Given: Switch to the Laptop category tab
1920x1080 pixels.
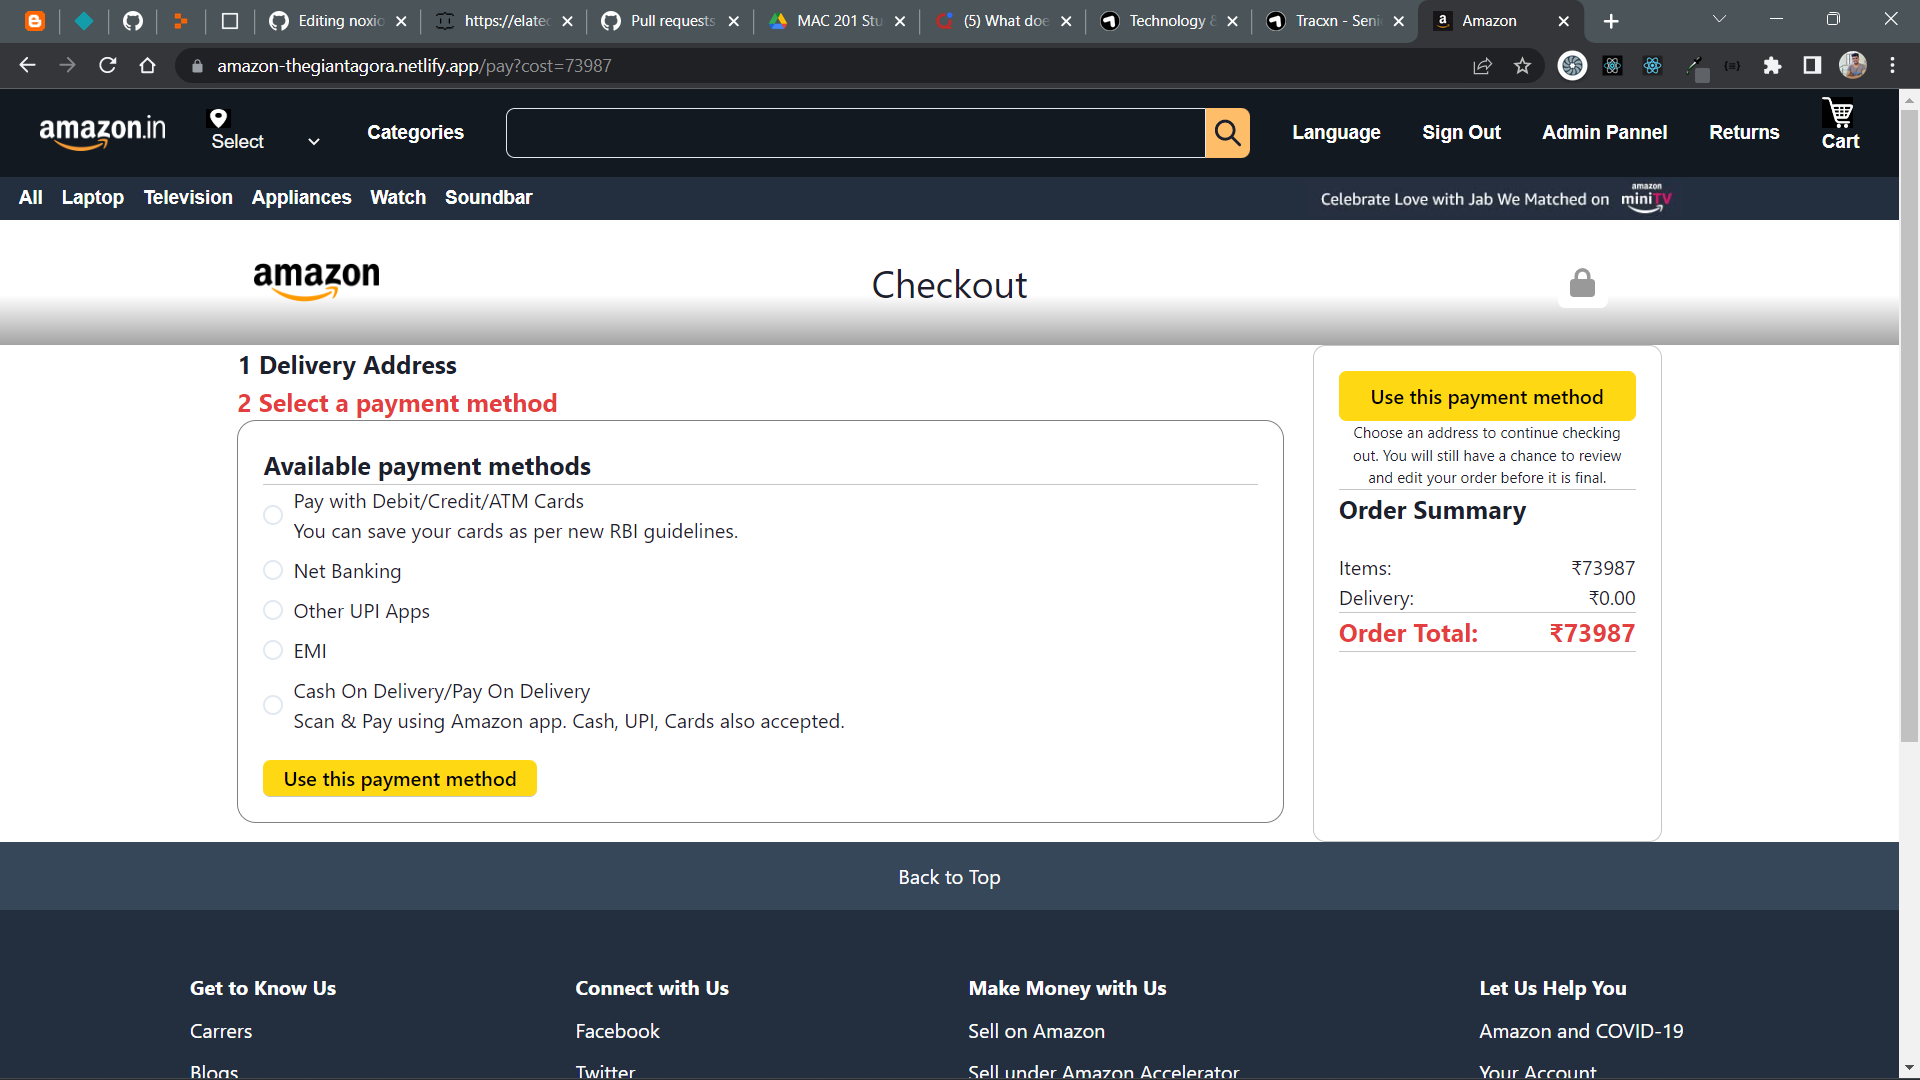Looking at the screenshot, I should (92, 197).
